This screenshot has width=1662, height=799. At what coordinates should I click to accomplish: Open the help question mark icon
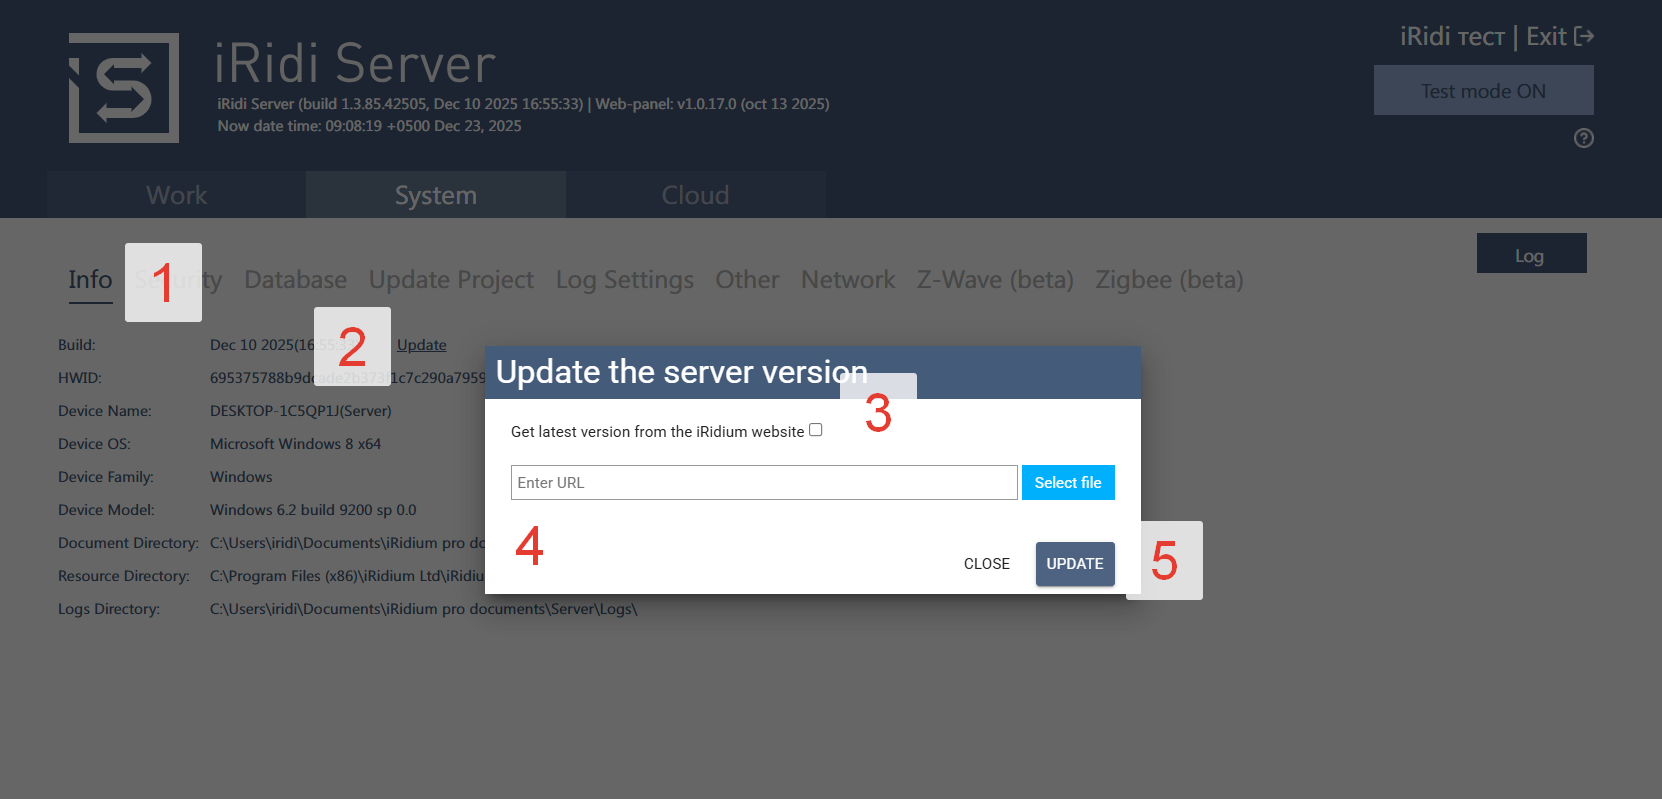[1584, 138]
